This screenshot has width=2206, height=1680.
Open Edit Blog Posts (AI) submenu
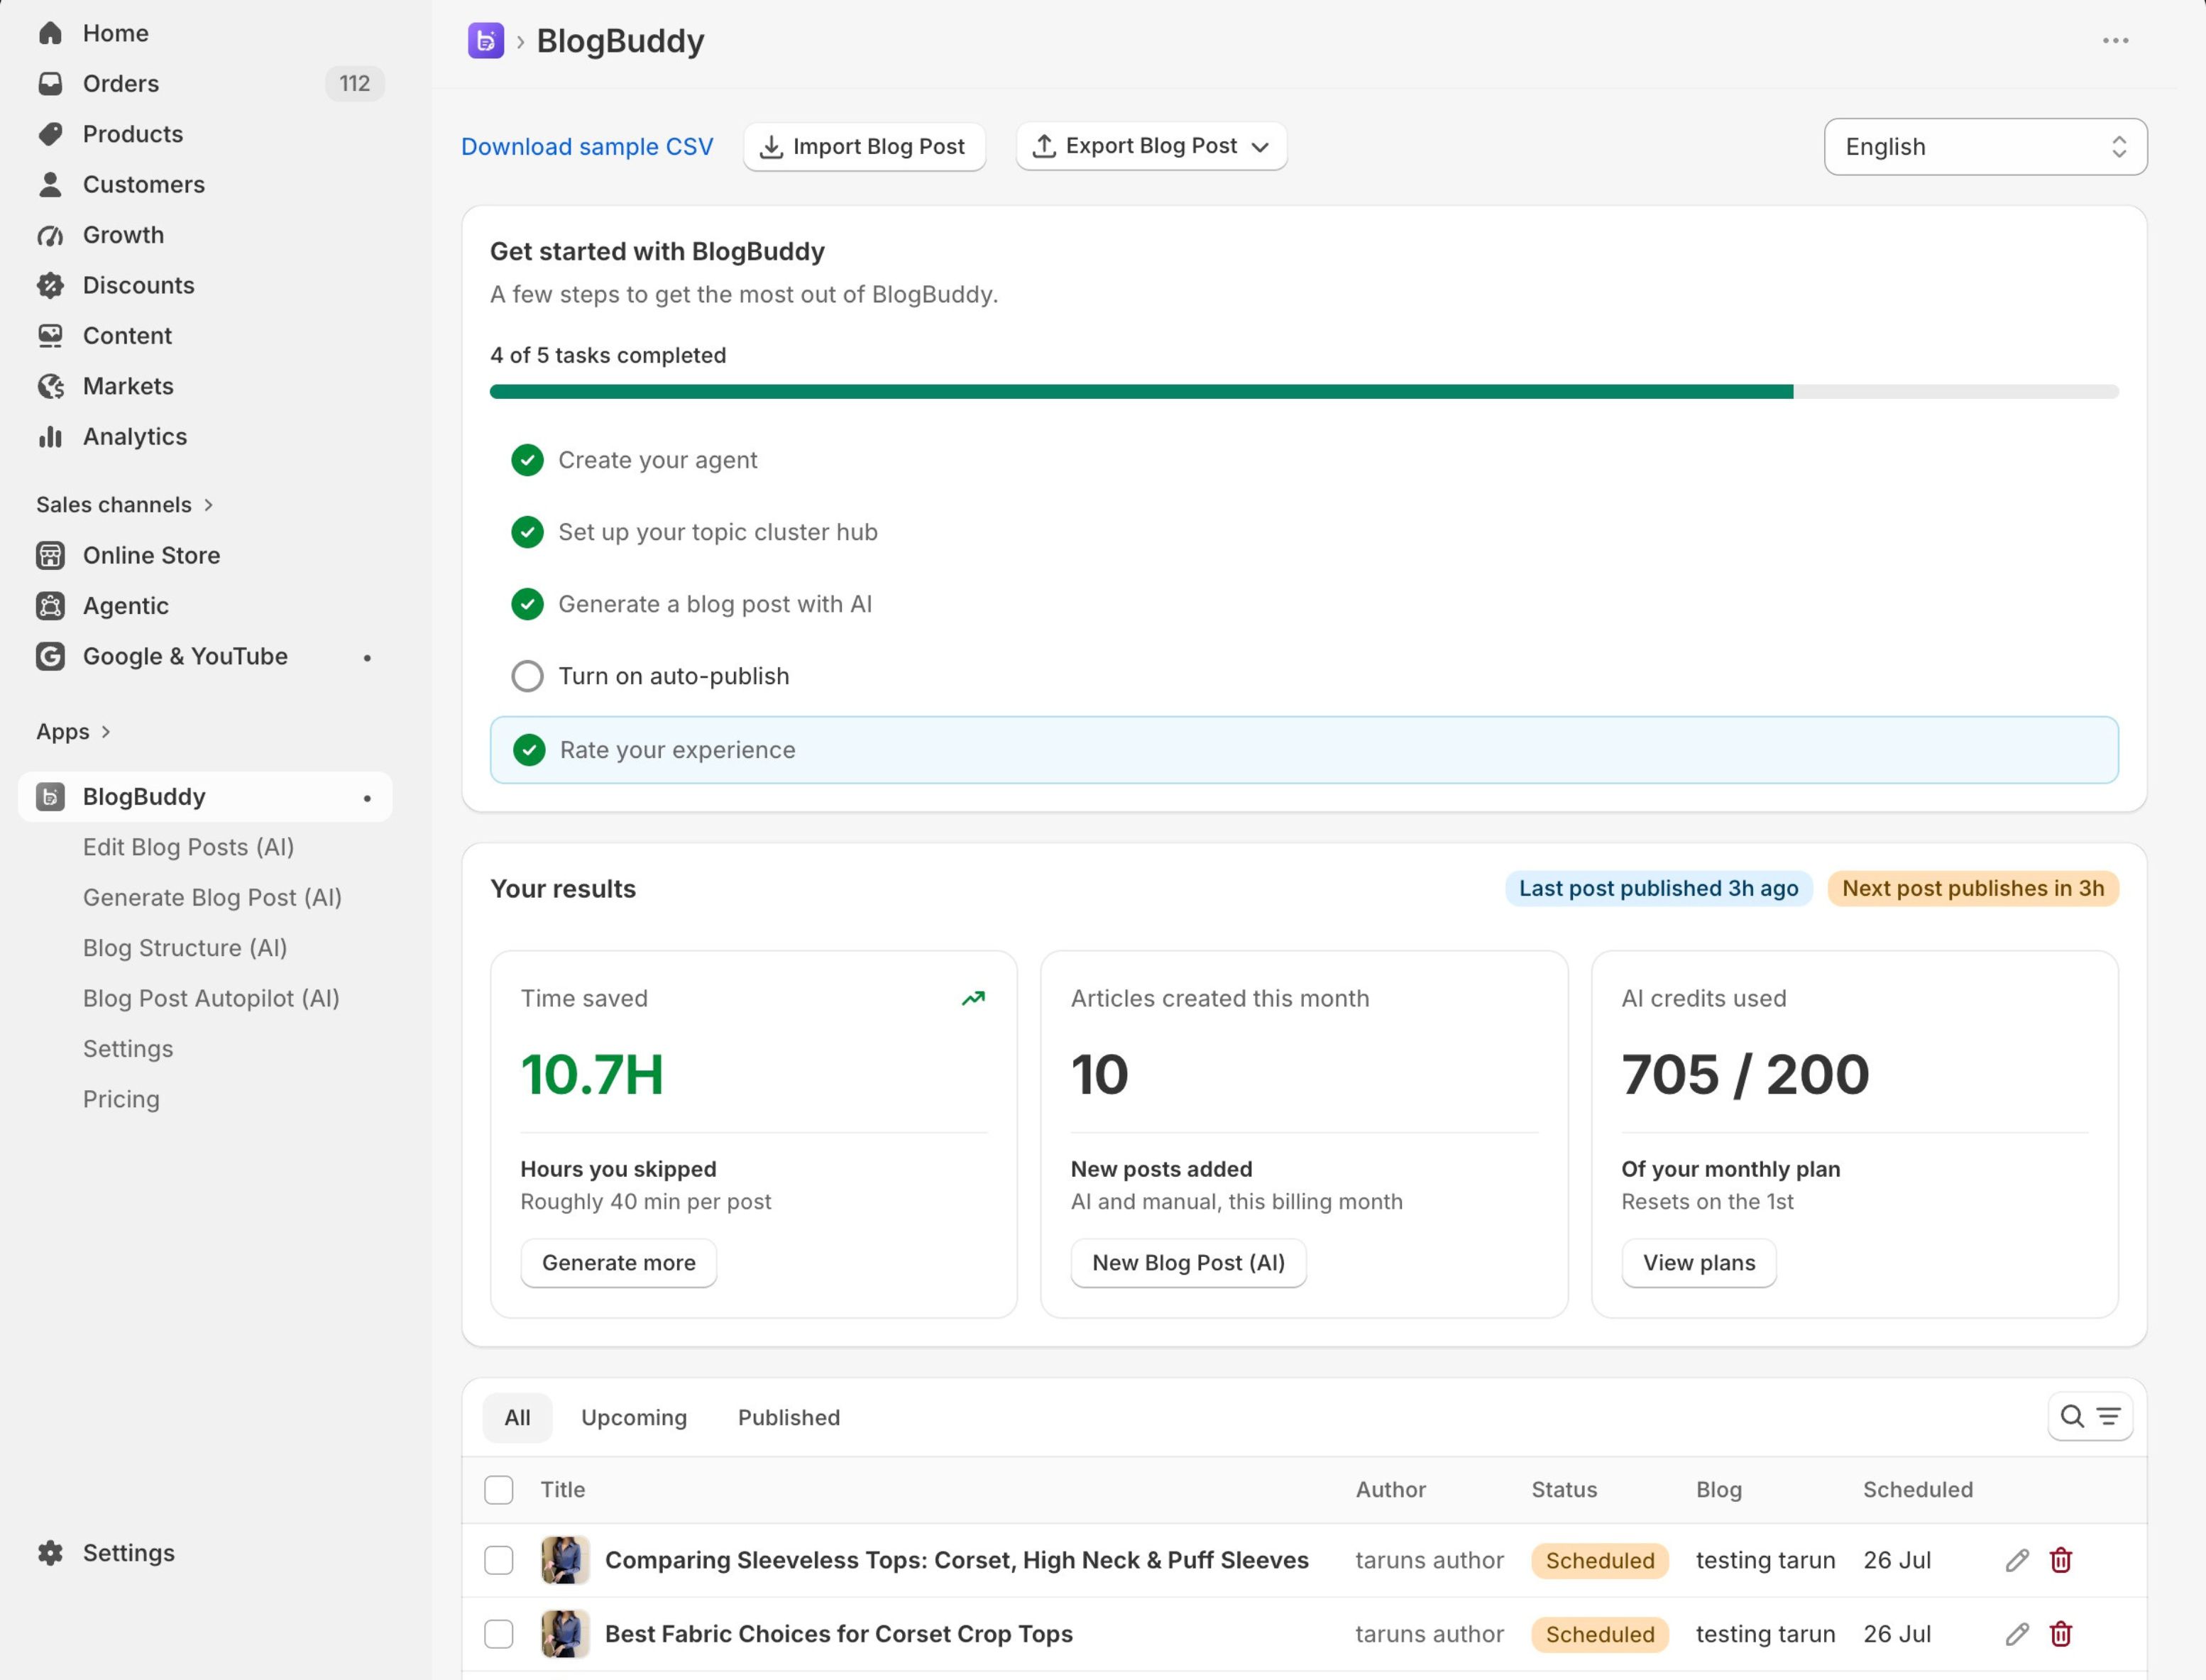click(188, 847)
